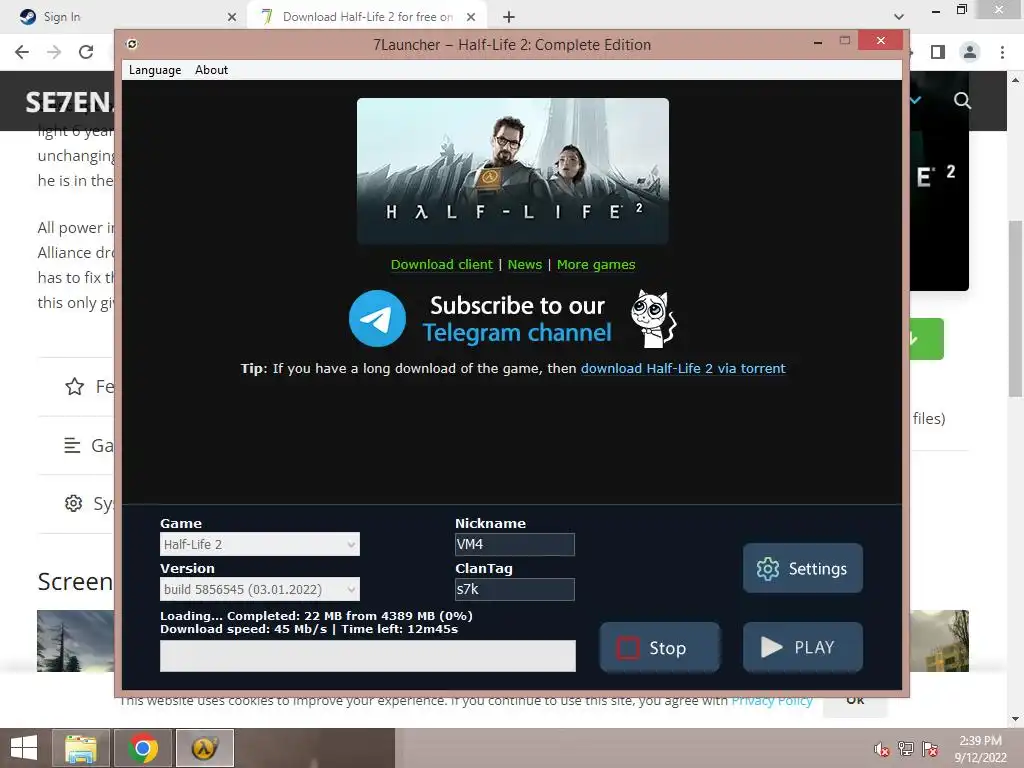Image resolution: width=1024 pixels, height=768 pixels.
Task: Click the Download client link
Action: pyautogui.click(x=441, y=264)
